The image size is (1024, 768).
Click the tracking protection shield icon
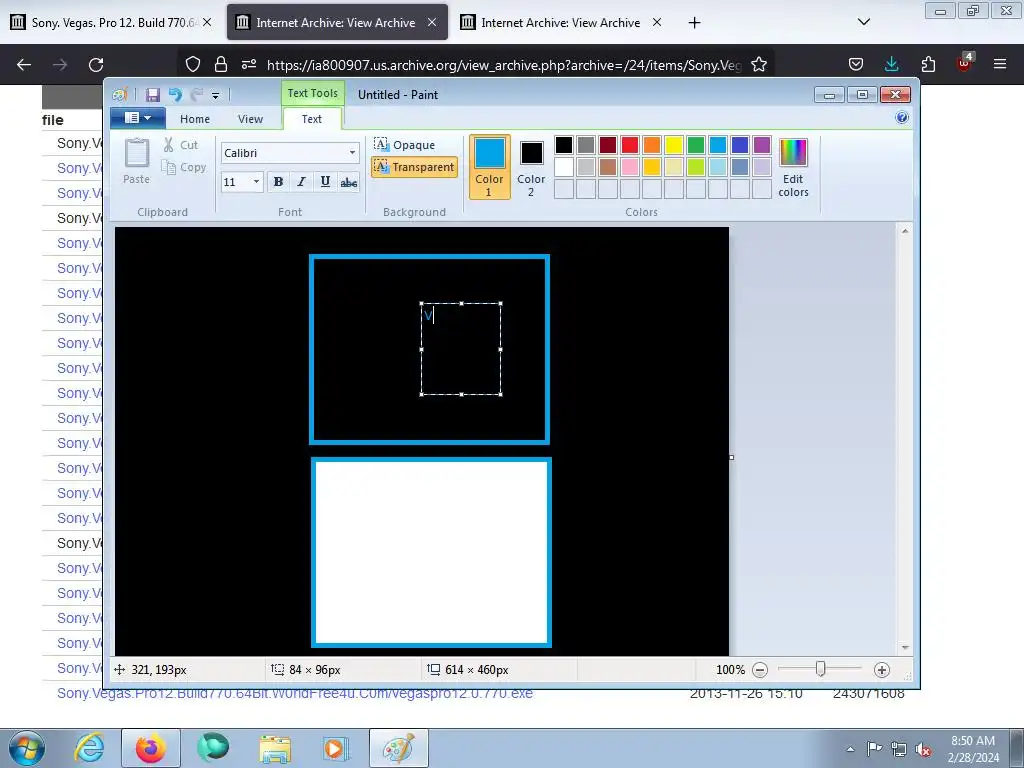point(193,64)
